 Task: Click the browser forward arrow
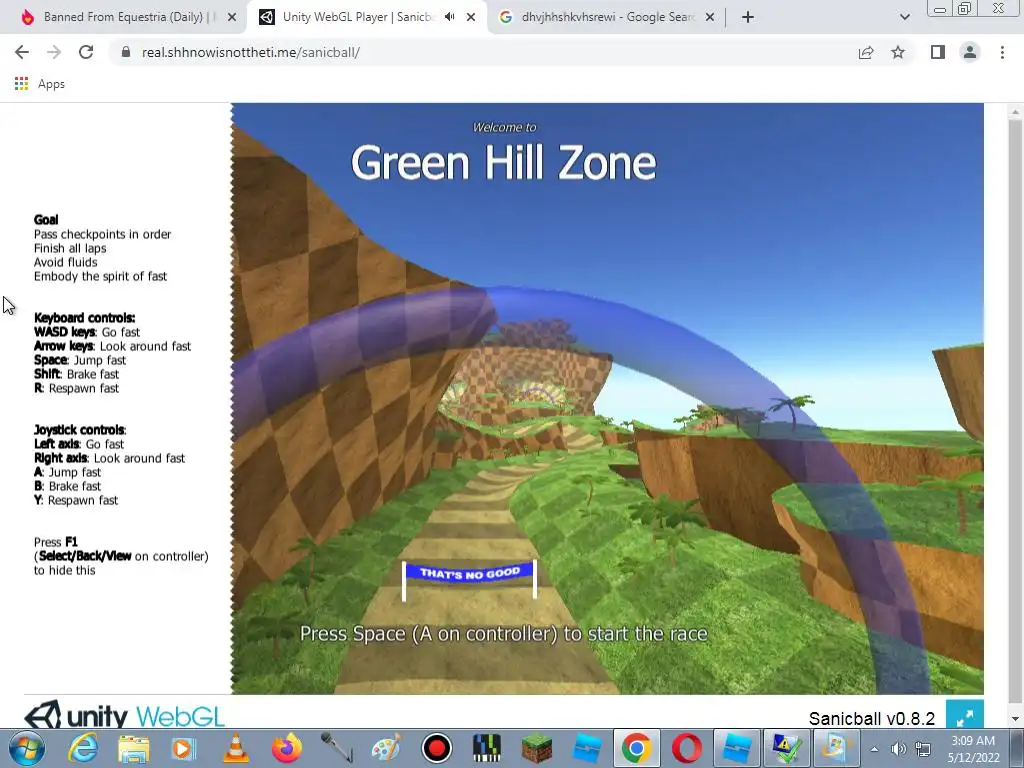click(54, 52)
